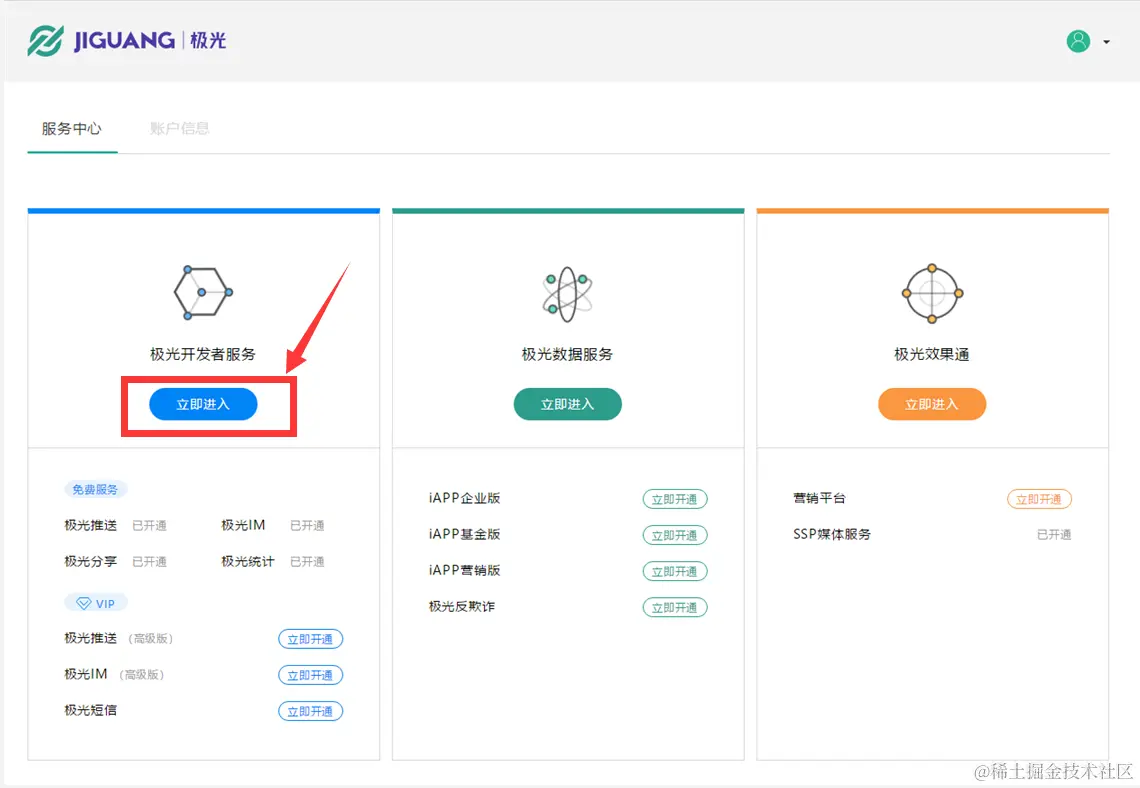The height and width of the screenshot is (788, 1140).
Task: Click 立即开通 for 极光反欺诈
Action: [x=675, y=608]
